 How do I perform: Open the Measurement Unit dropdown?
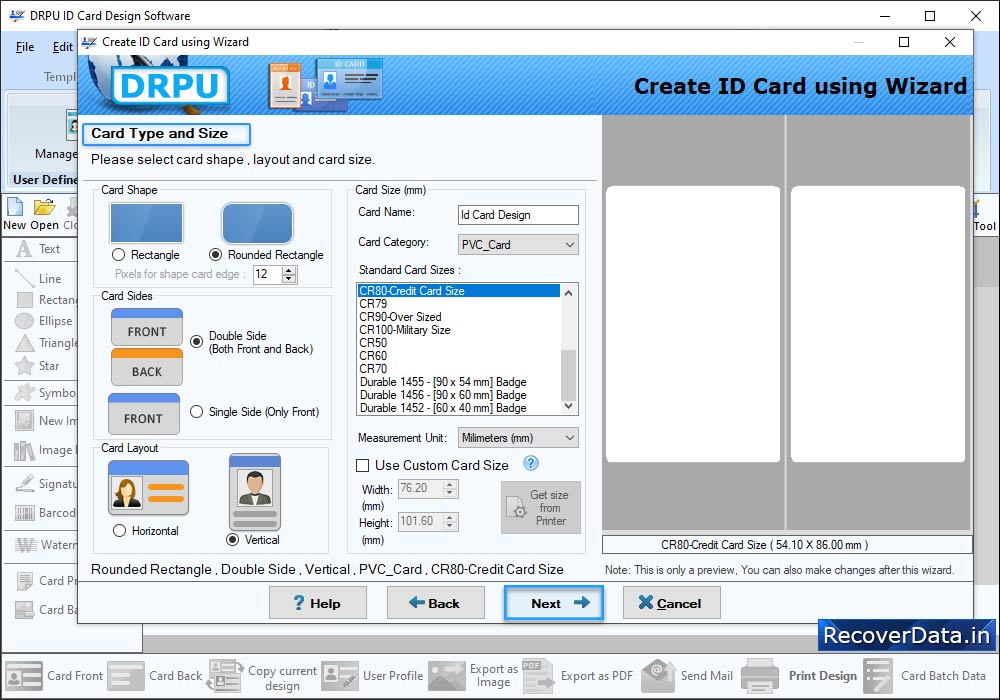[x=518, y=438]
